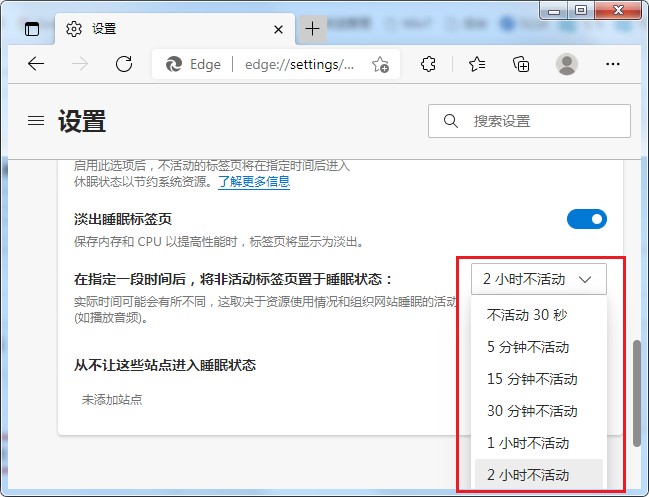Open the Collections icon
This screenshot has width=649, height=497.
pos(521,64)
